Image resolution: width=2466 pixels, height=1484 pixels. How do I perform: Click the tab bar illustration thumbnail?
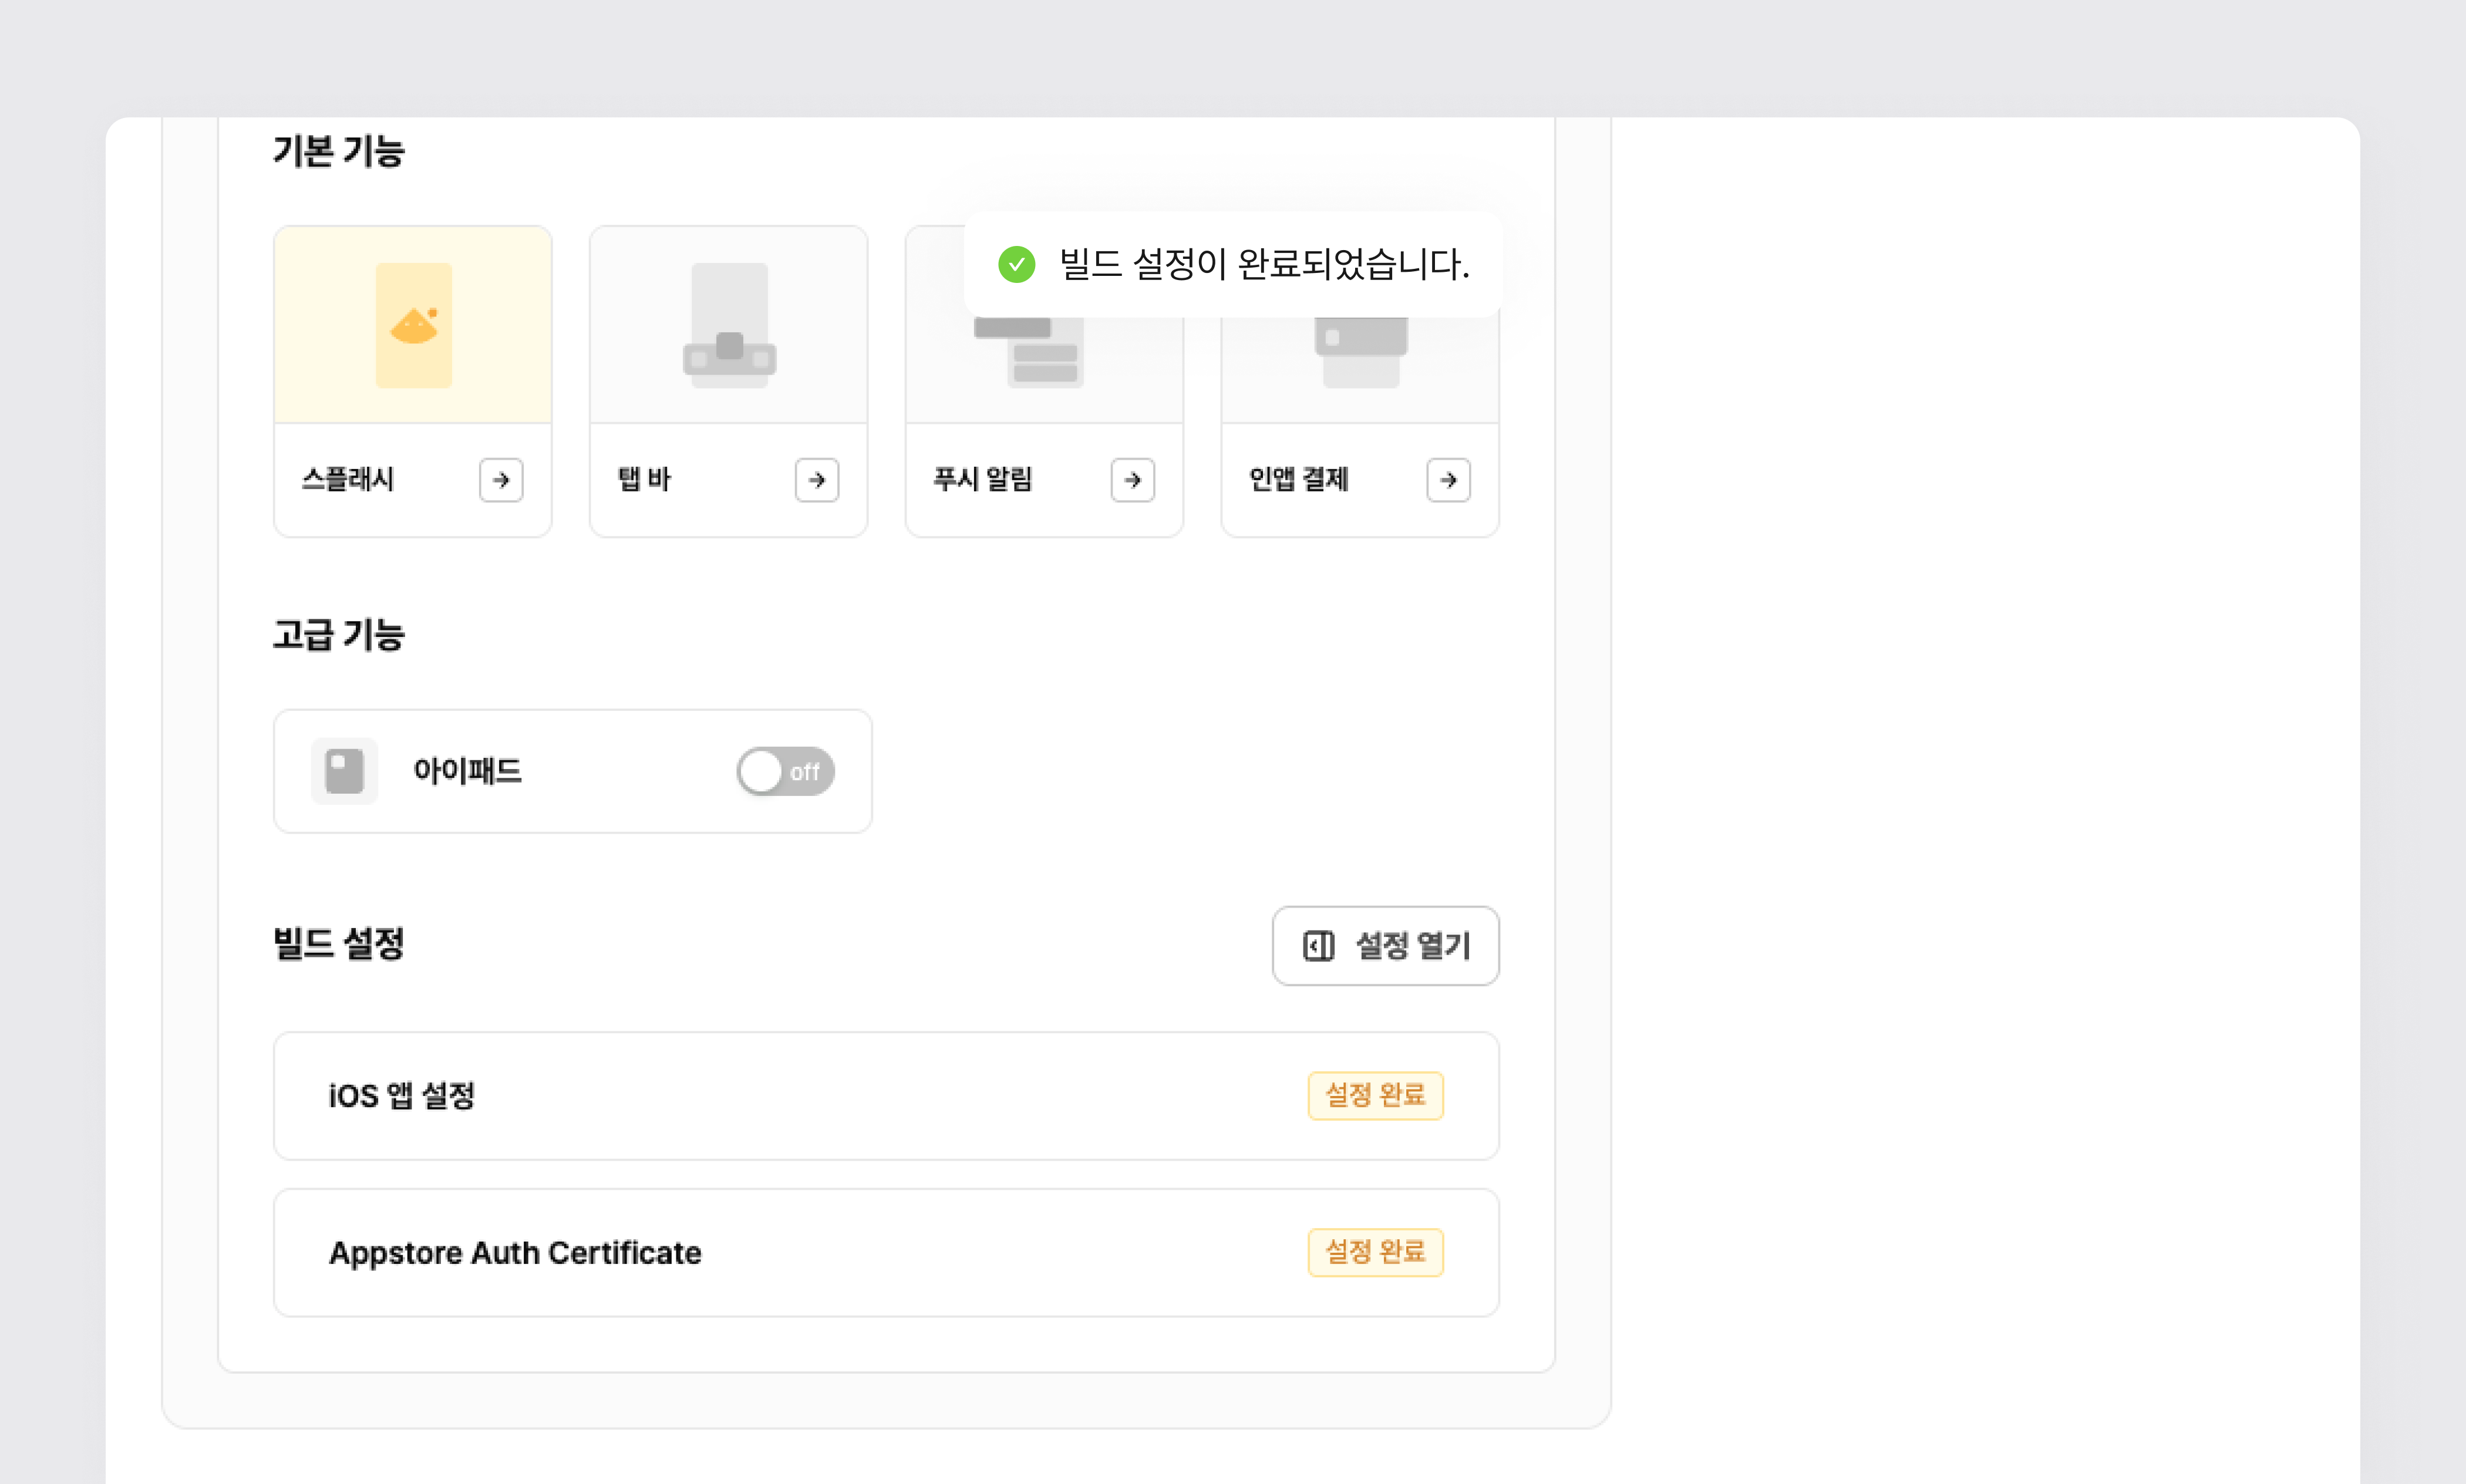point(729,325)
